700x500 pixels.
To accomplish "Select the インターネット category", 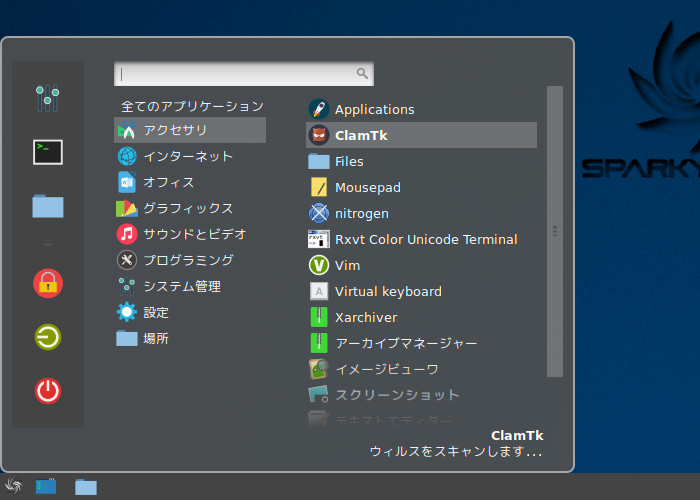I will click(x=190, y=156).
